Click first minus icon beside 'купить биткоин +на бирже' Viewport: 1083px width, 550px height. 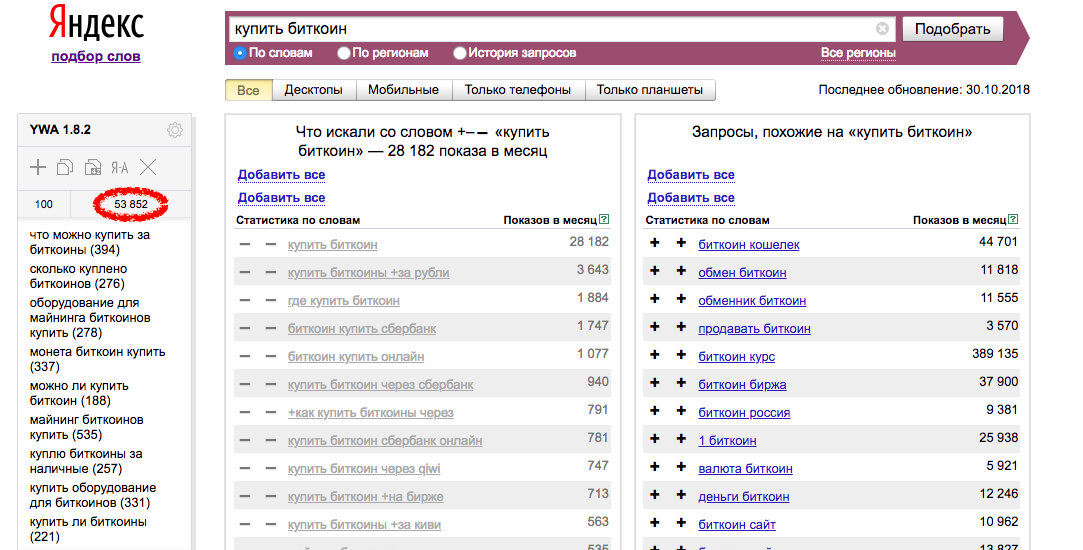tap(245, 496)
